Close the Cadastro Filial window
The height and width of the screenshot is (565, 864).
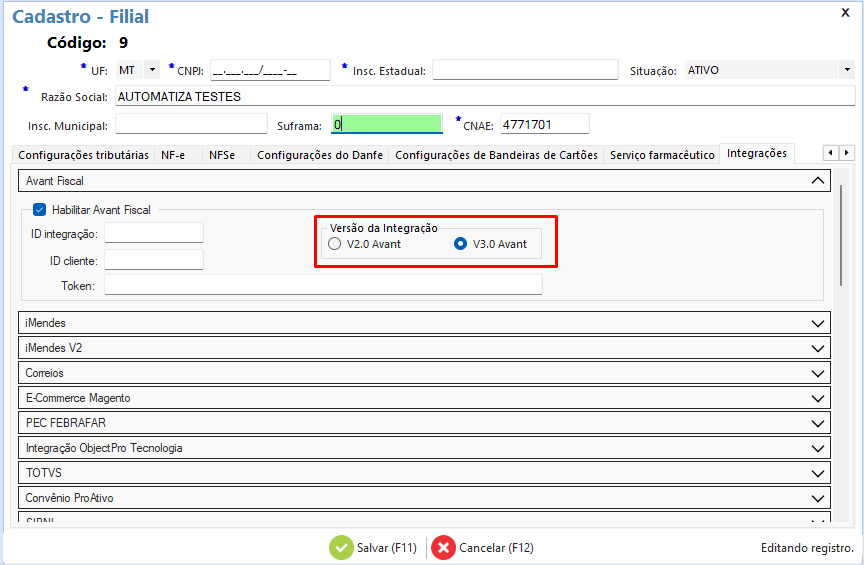pos(846,13)
